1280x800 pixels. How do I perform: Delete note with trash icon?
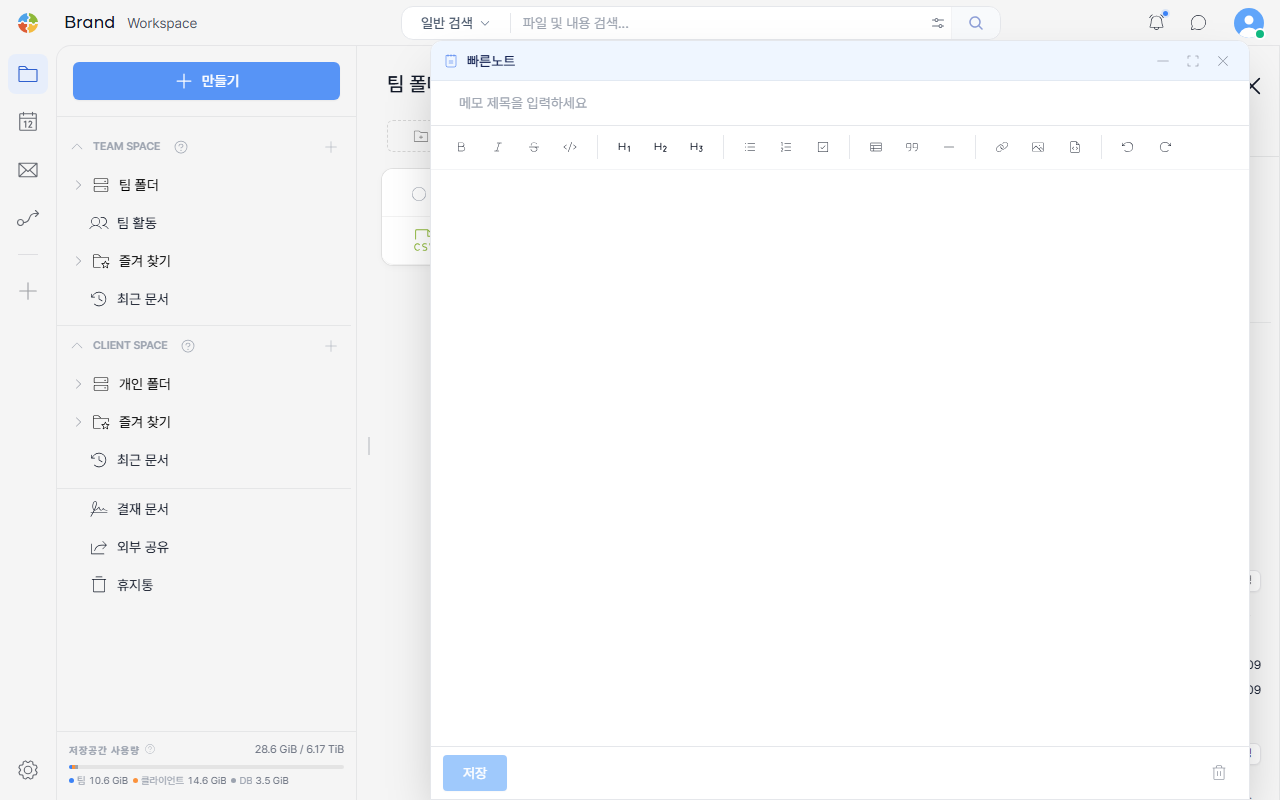[1219, 772]
